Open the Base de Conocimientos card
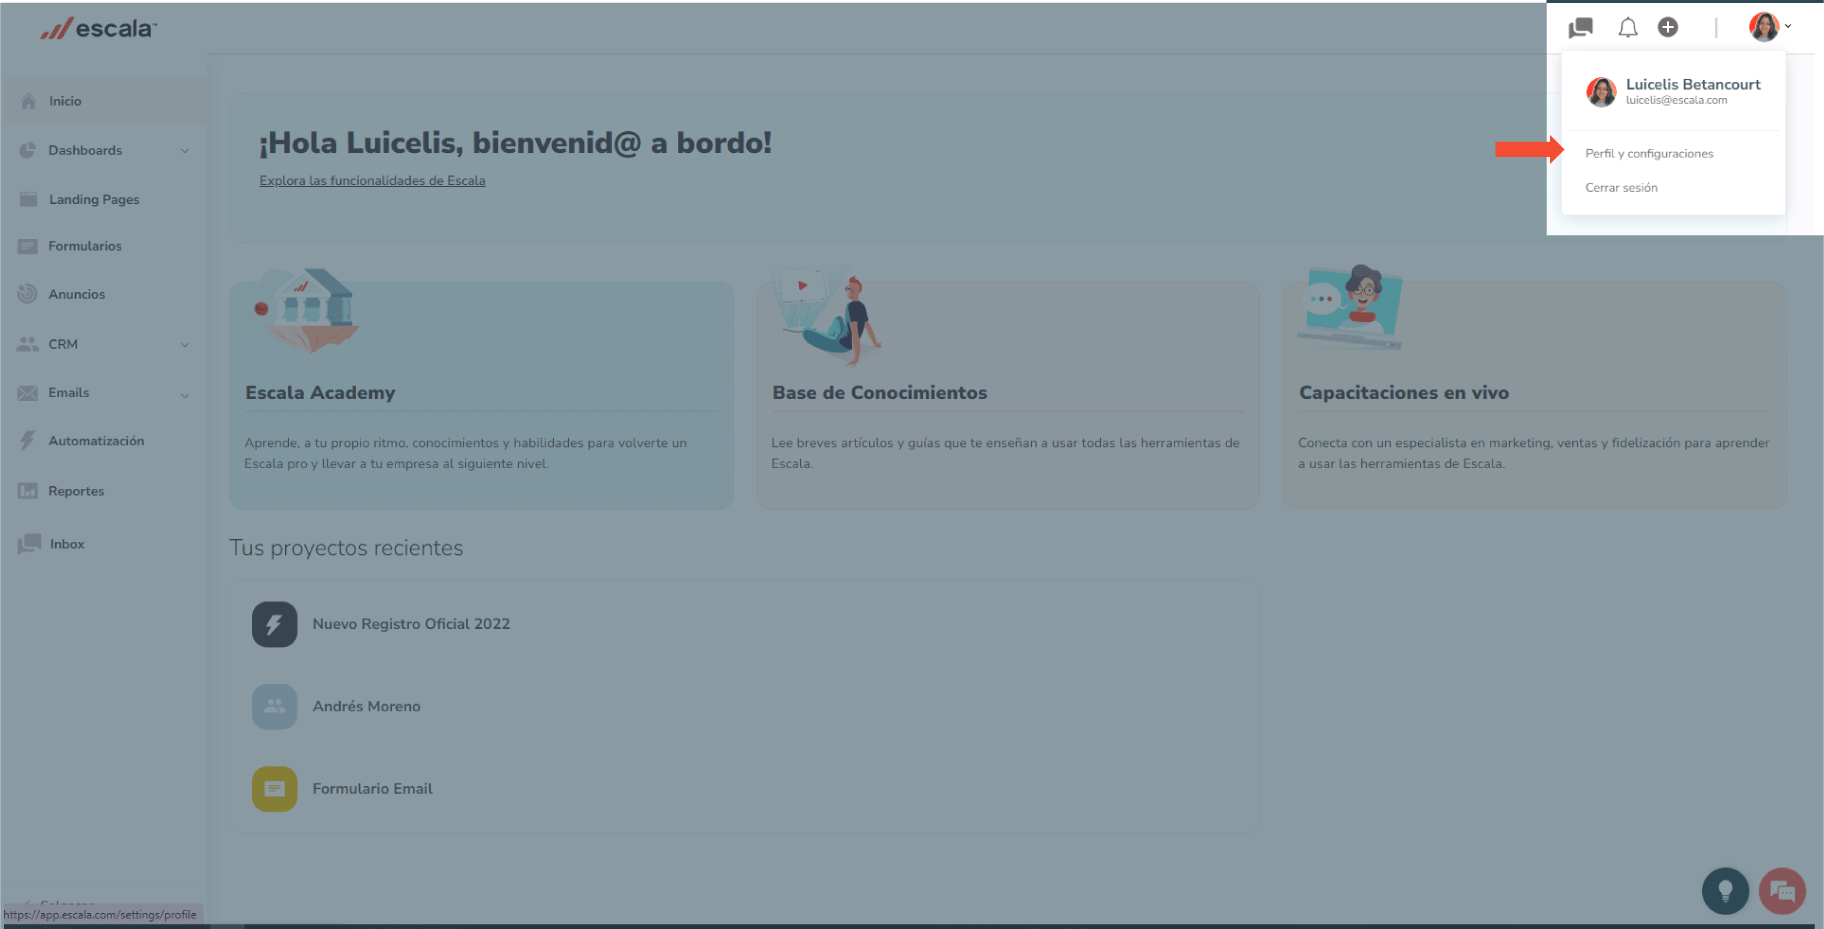 click(x=1008, y=396)
